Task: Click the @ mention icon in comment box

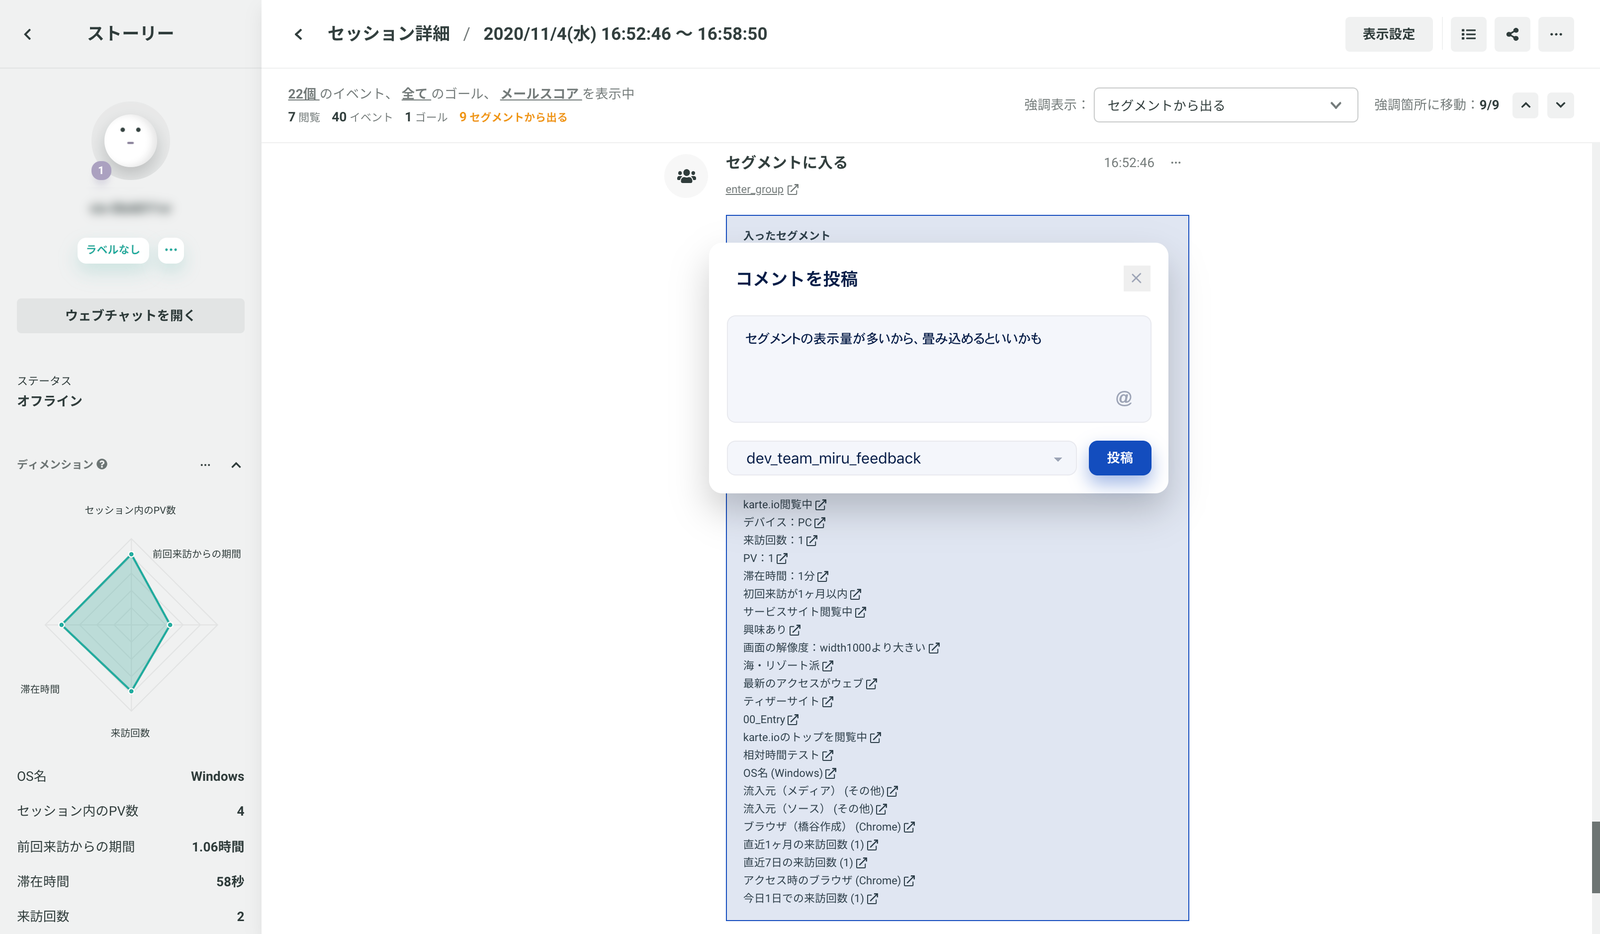Action: click(x=1124, y=398)
